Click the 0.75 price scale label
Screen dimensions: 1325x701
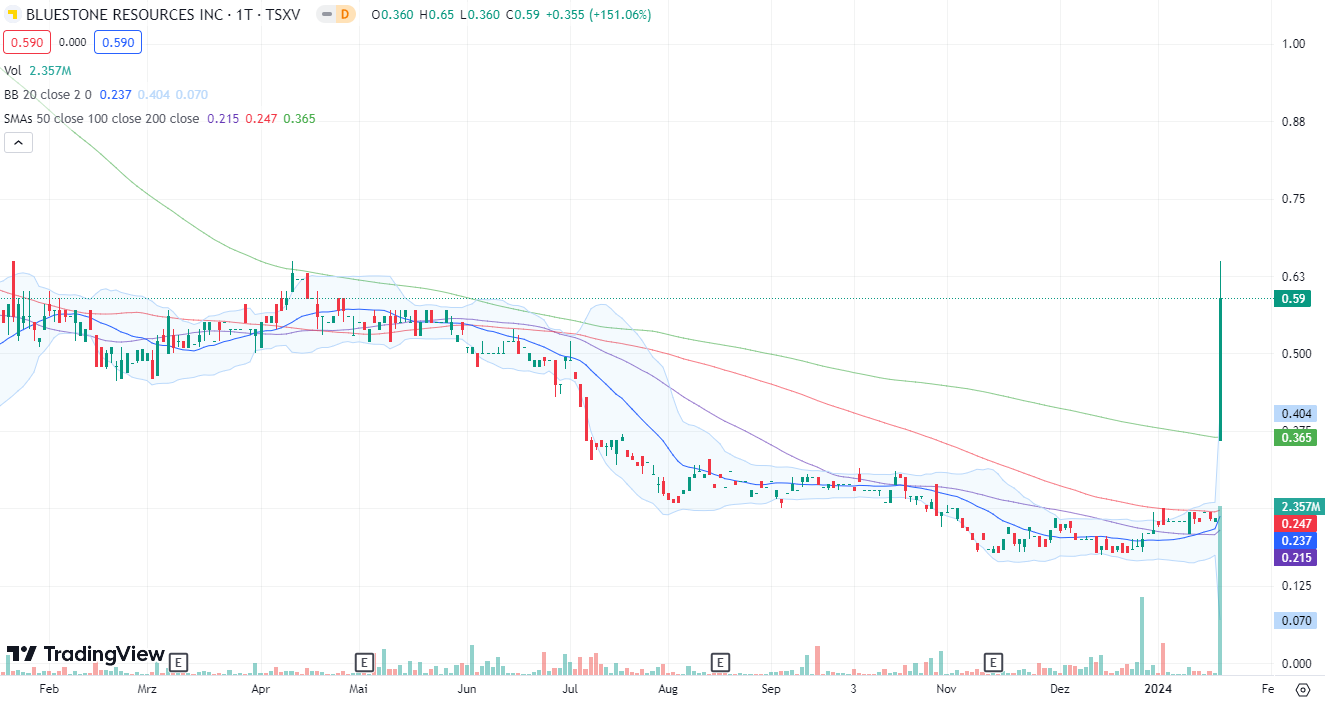(1294, 199)
